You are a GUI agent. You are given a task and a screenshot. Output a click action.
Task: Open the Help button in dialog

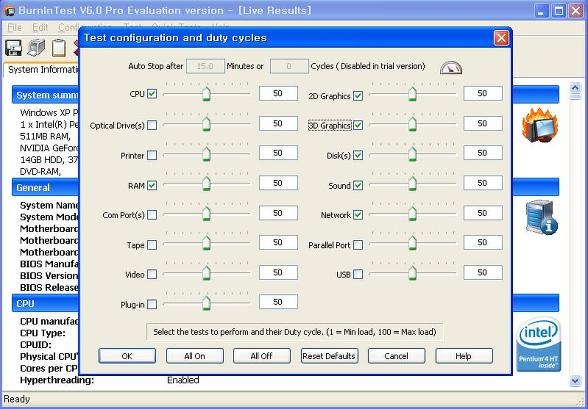click(x=464, y=356)
